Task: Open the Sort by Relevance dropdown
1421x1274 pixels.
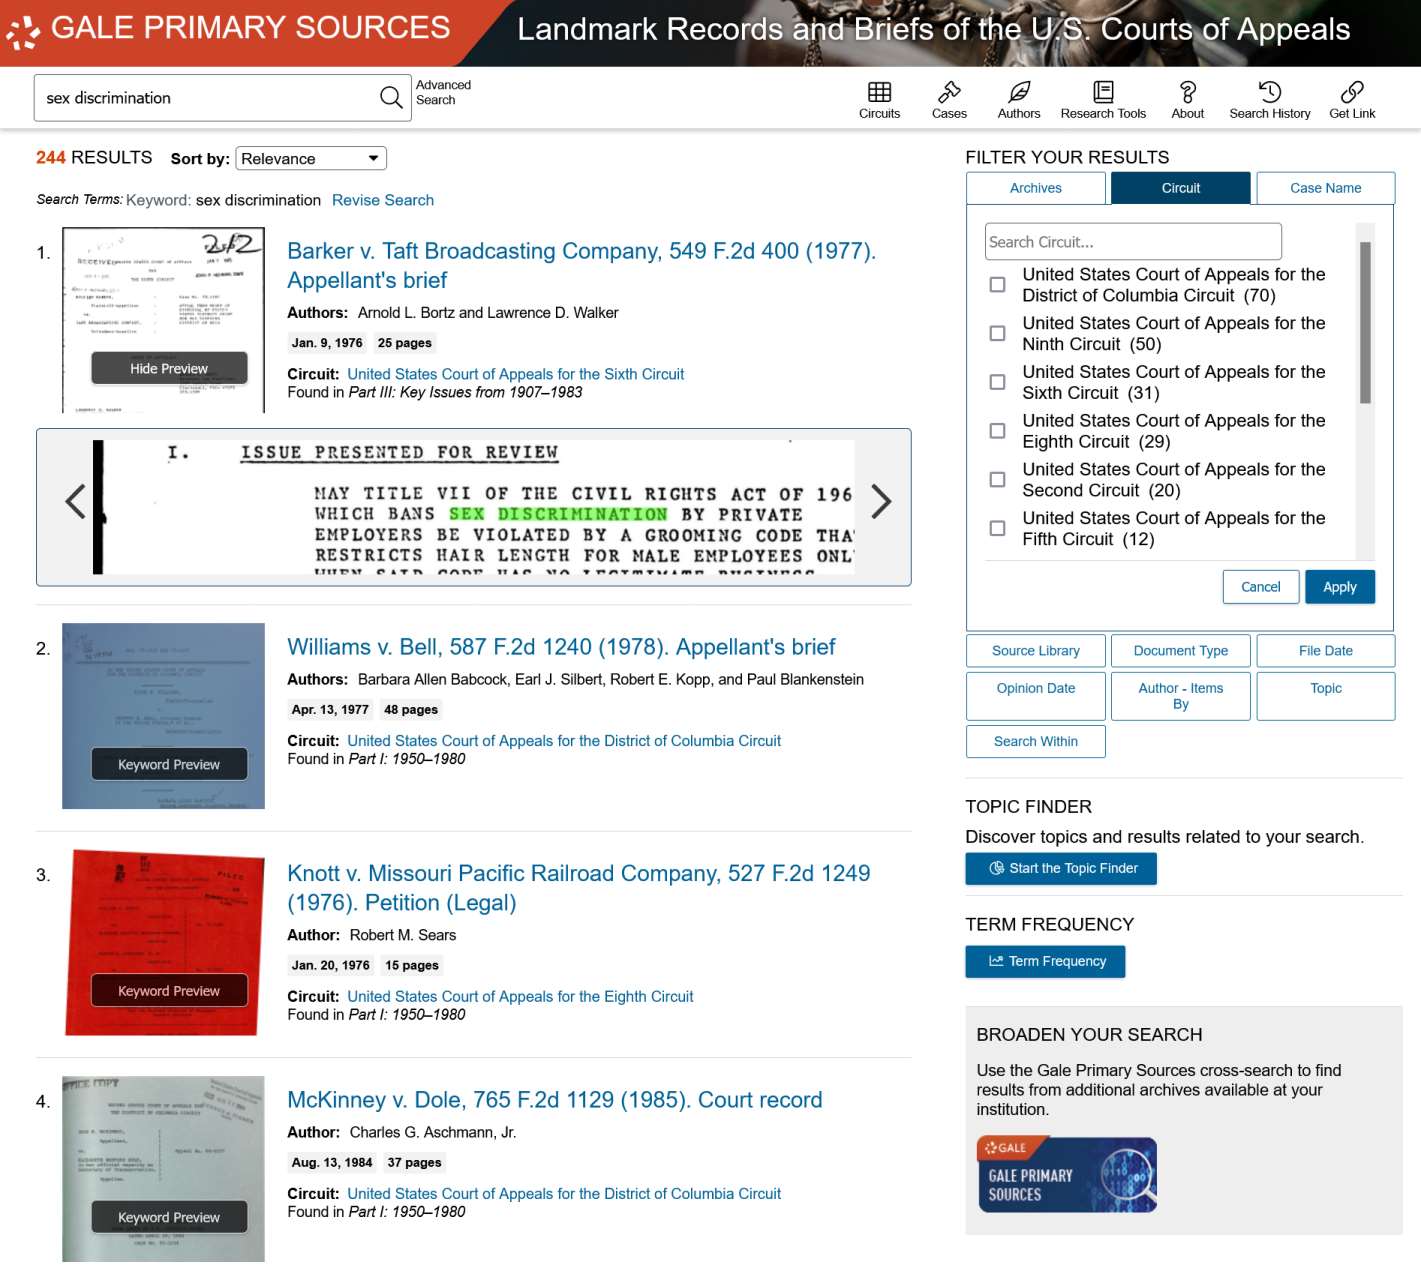Action: click(x=311, y=158)
